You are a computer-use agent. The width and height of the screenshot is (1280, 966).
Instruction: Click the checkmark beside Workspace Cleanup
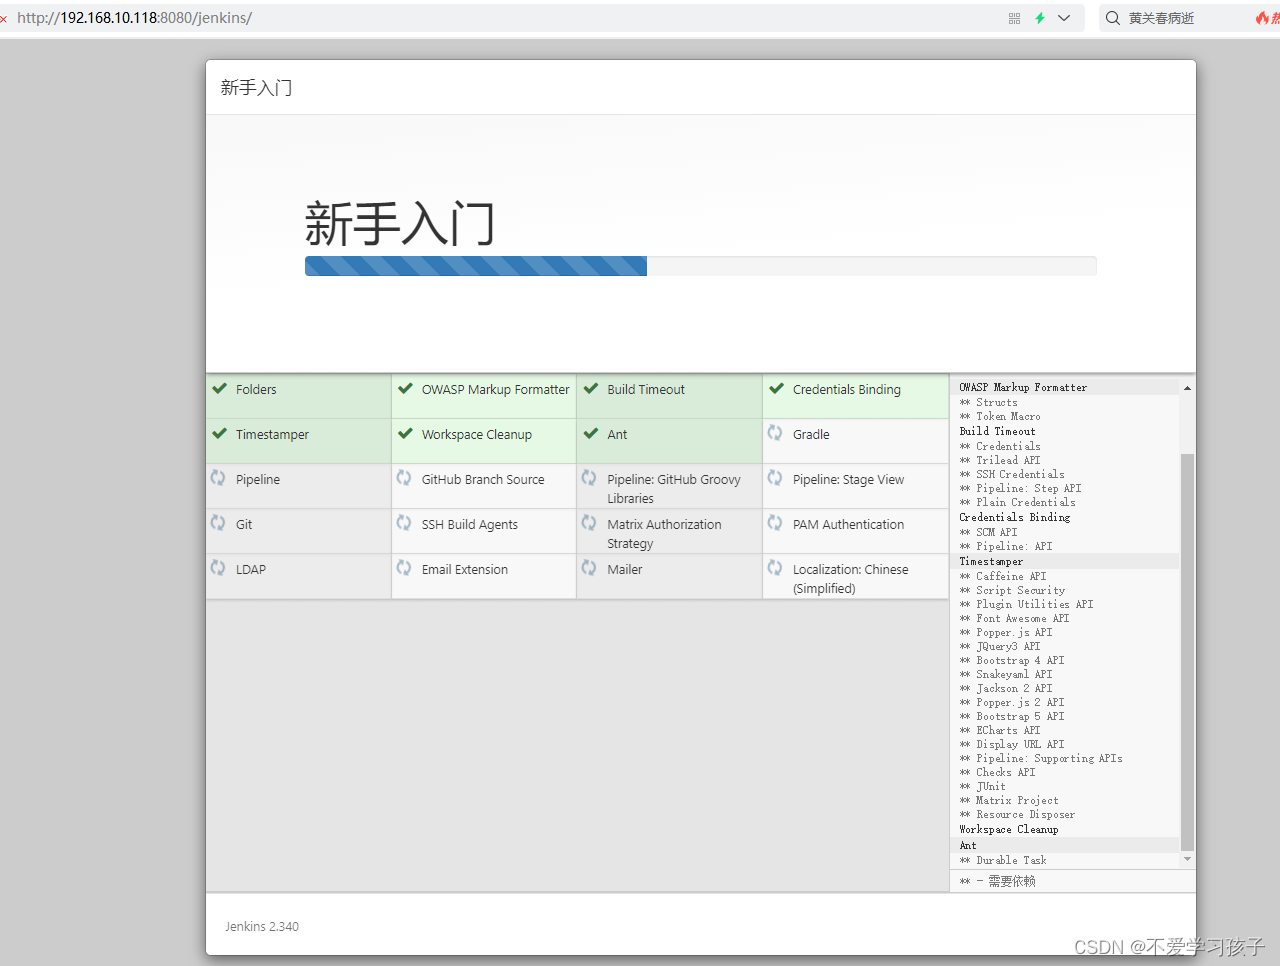(x=405, y=434)
